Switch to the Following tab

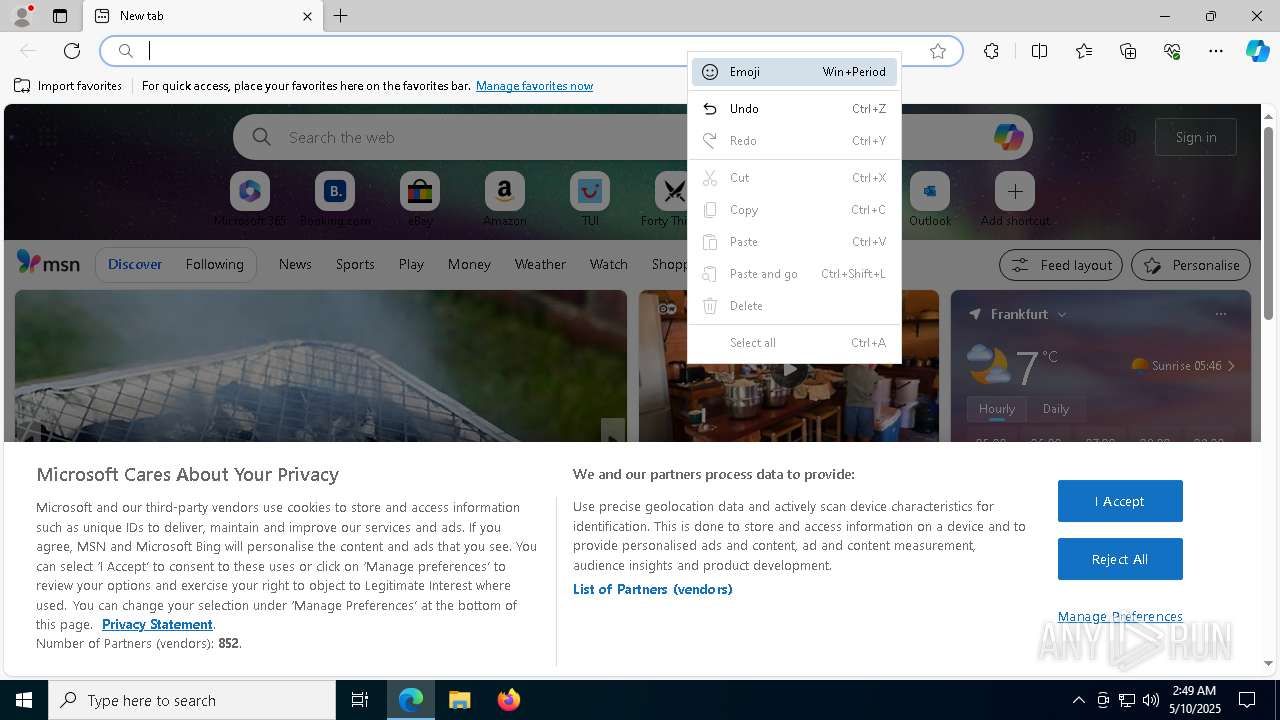click(x=214, y=264)
